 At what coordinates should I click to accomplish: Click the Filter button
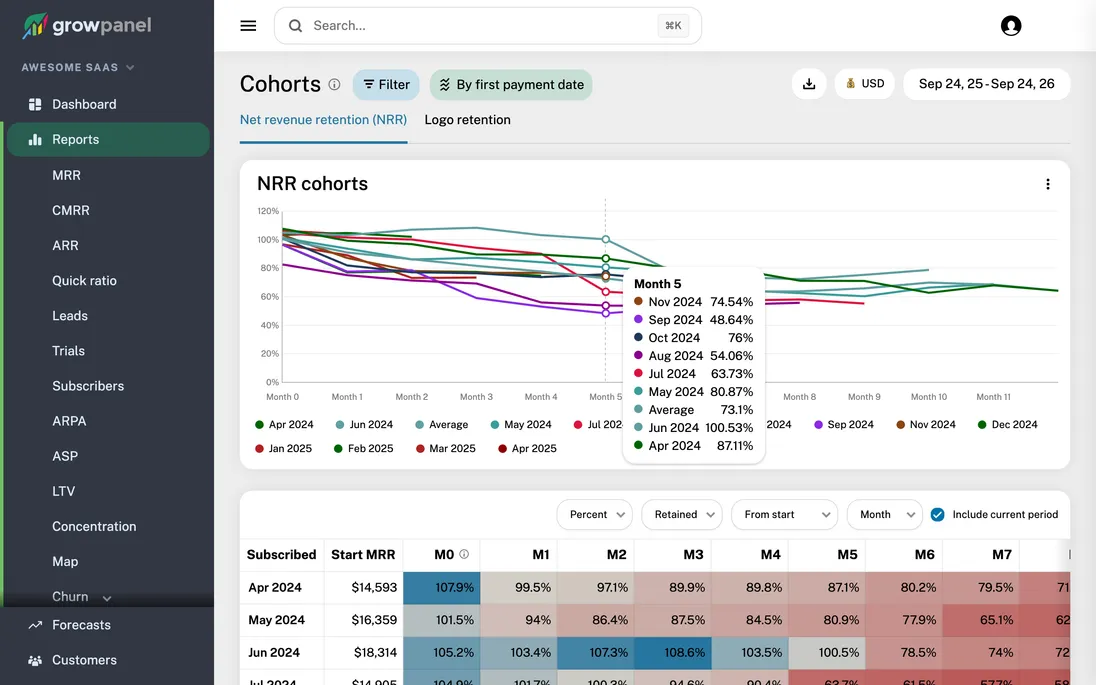point(386,85)
